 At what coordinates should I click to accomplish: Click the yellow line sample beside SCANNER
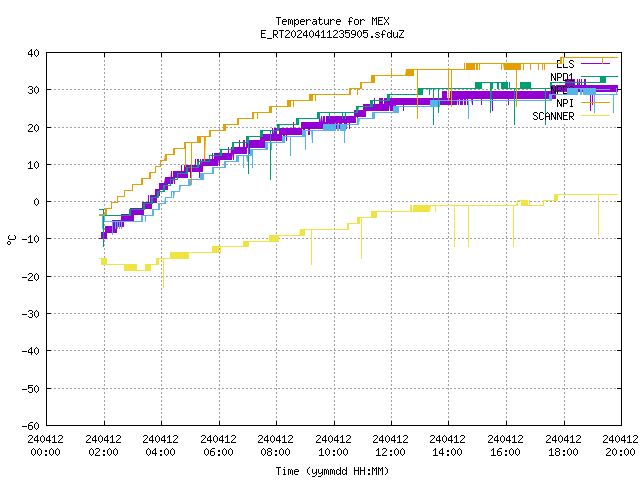[x=596, y=116]
